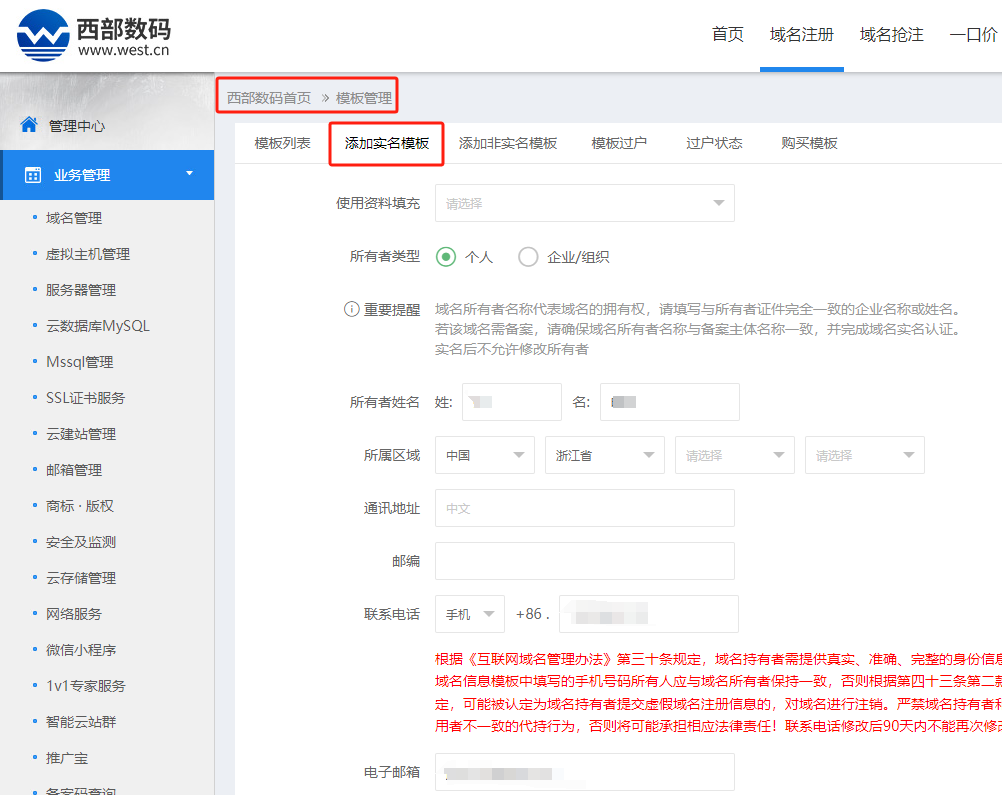Image resolution: width=1002 pixels, height=795 pixels.
Task: Open the 浙江省 province dropdown
Action: [605, 455]
